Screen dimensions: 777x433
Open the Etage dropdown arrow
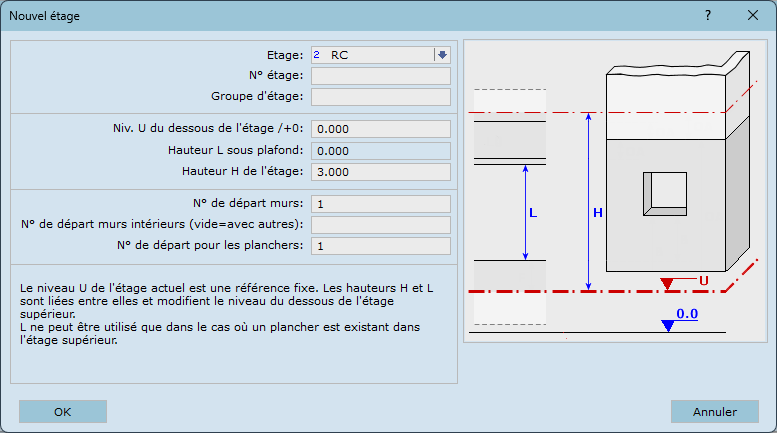tap(442, 55)
